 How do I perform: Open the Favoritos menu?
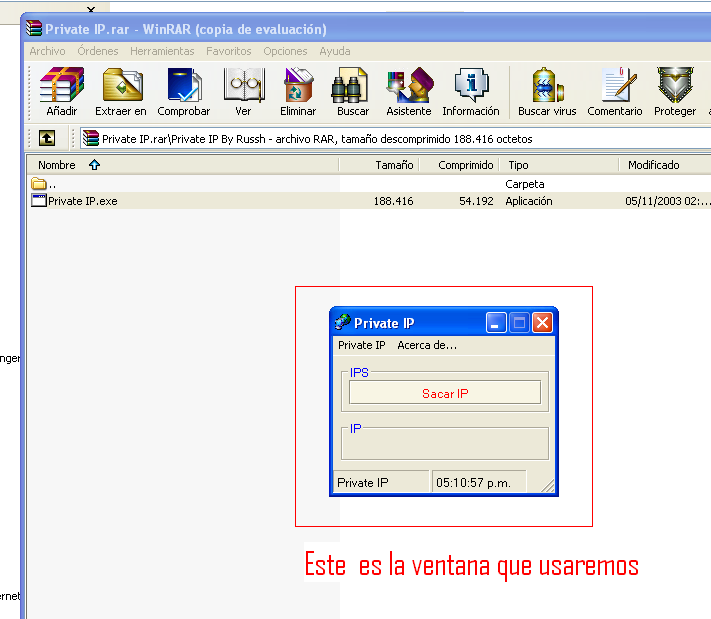(x=229, y=51)
